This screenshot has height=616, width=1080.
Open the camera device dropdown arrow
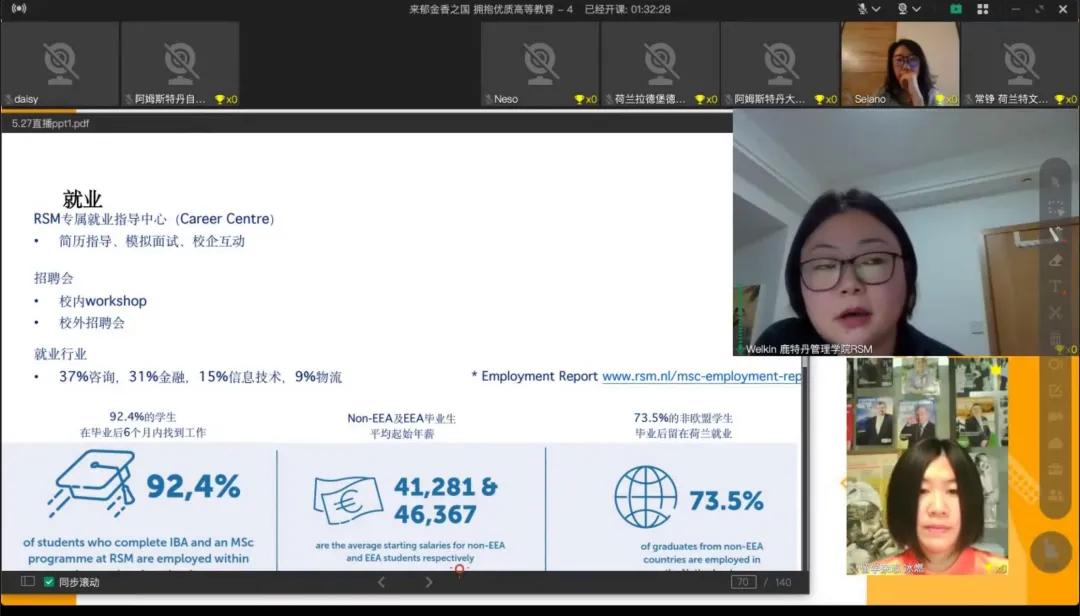click(x=916, y=9)
